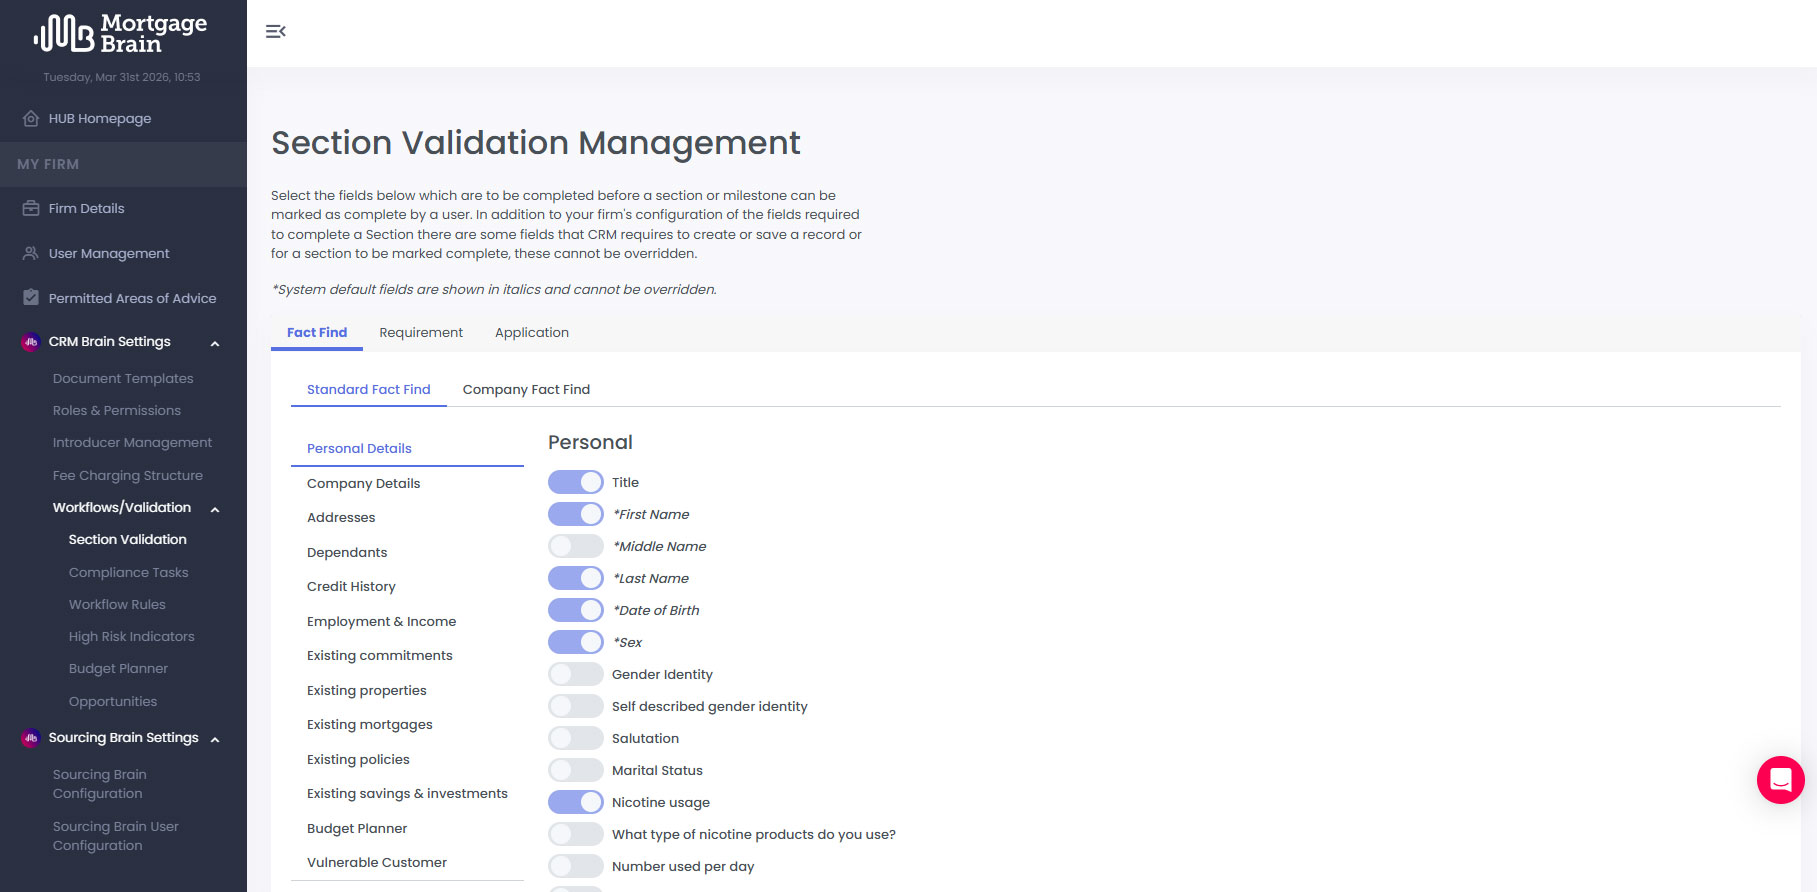Open Sourcing Brain Configuration
1817x892 pixels.
[x=100, y=784]
